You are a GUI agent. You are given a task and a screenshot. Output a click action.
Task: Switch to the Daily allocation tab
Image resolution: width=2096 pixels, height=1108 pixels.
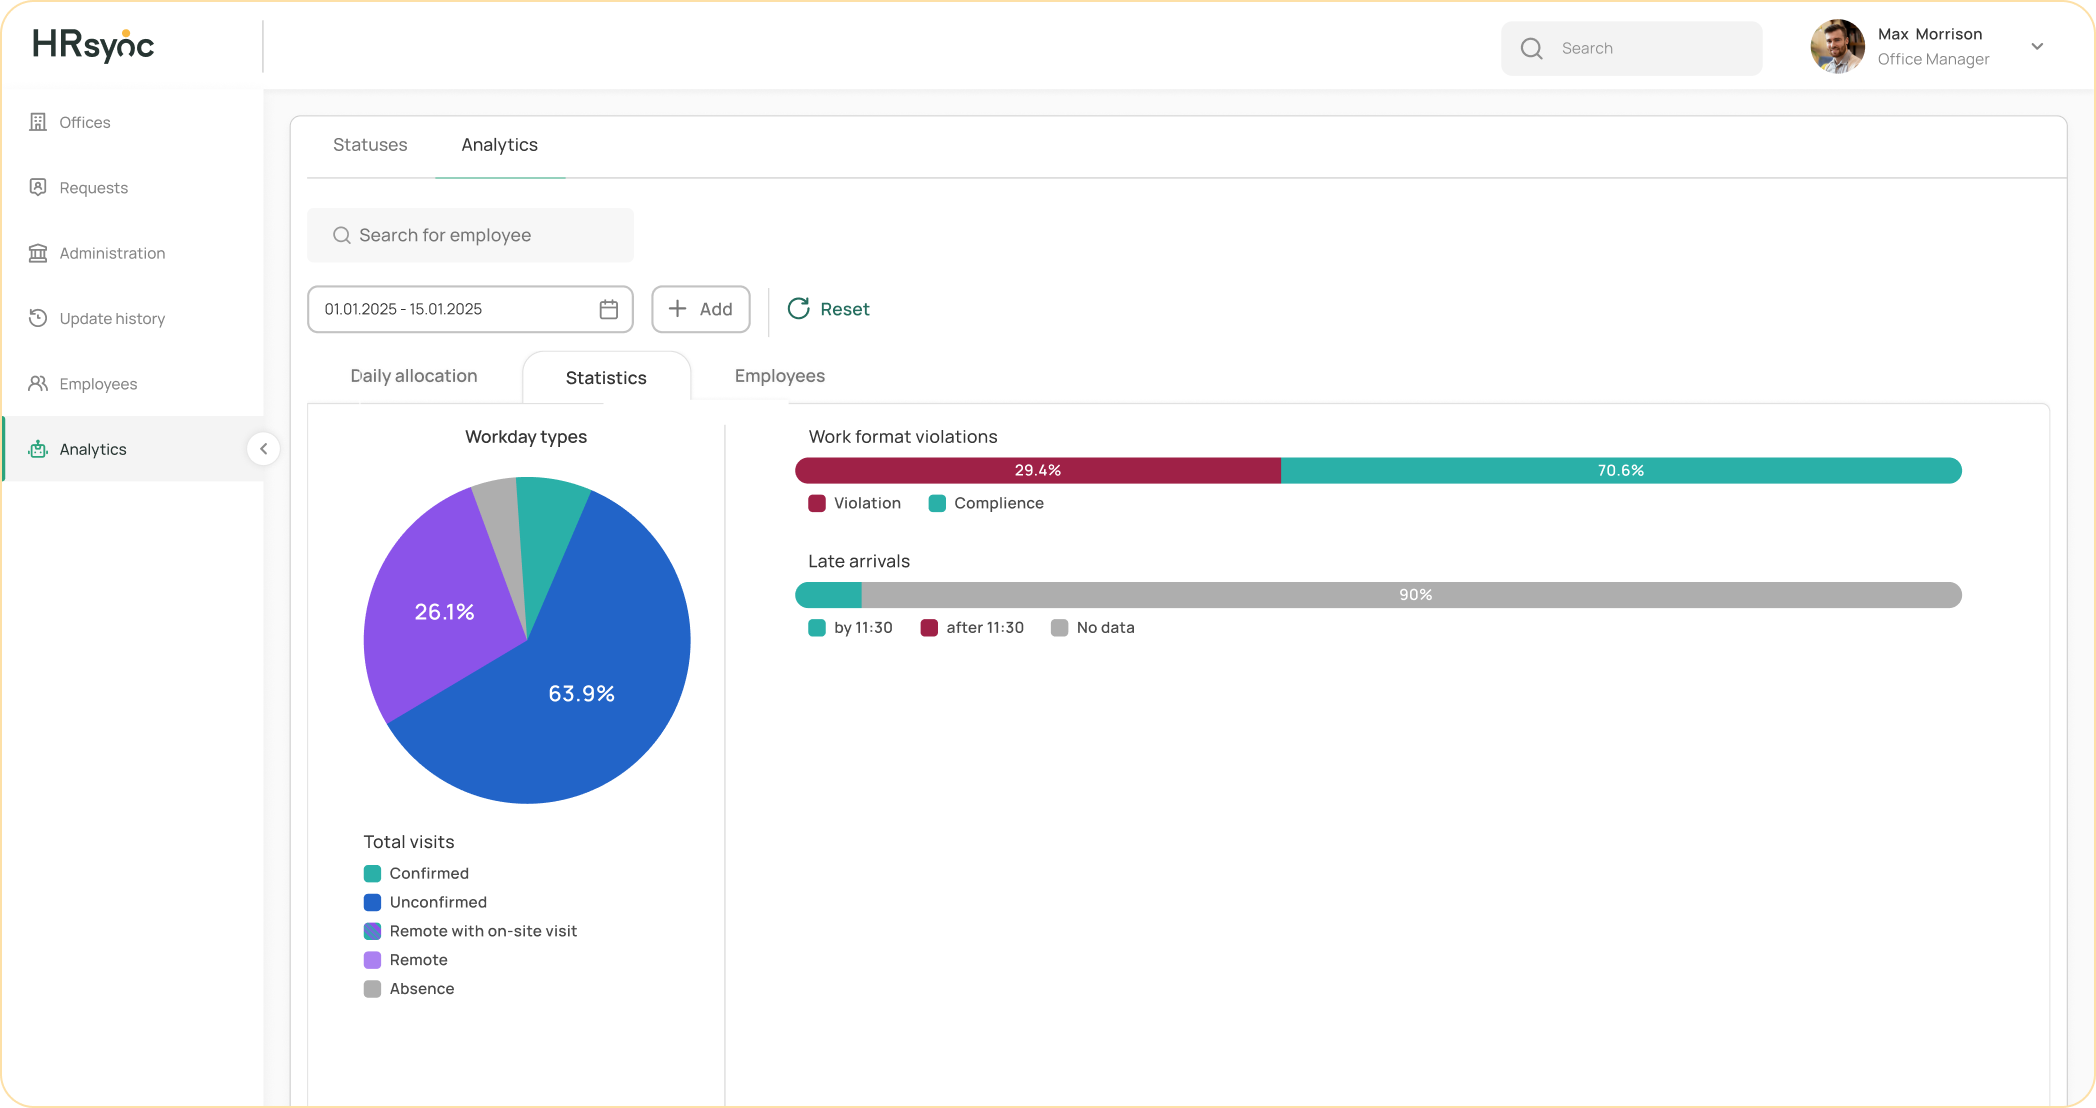[x=413, y=376]
